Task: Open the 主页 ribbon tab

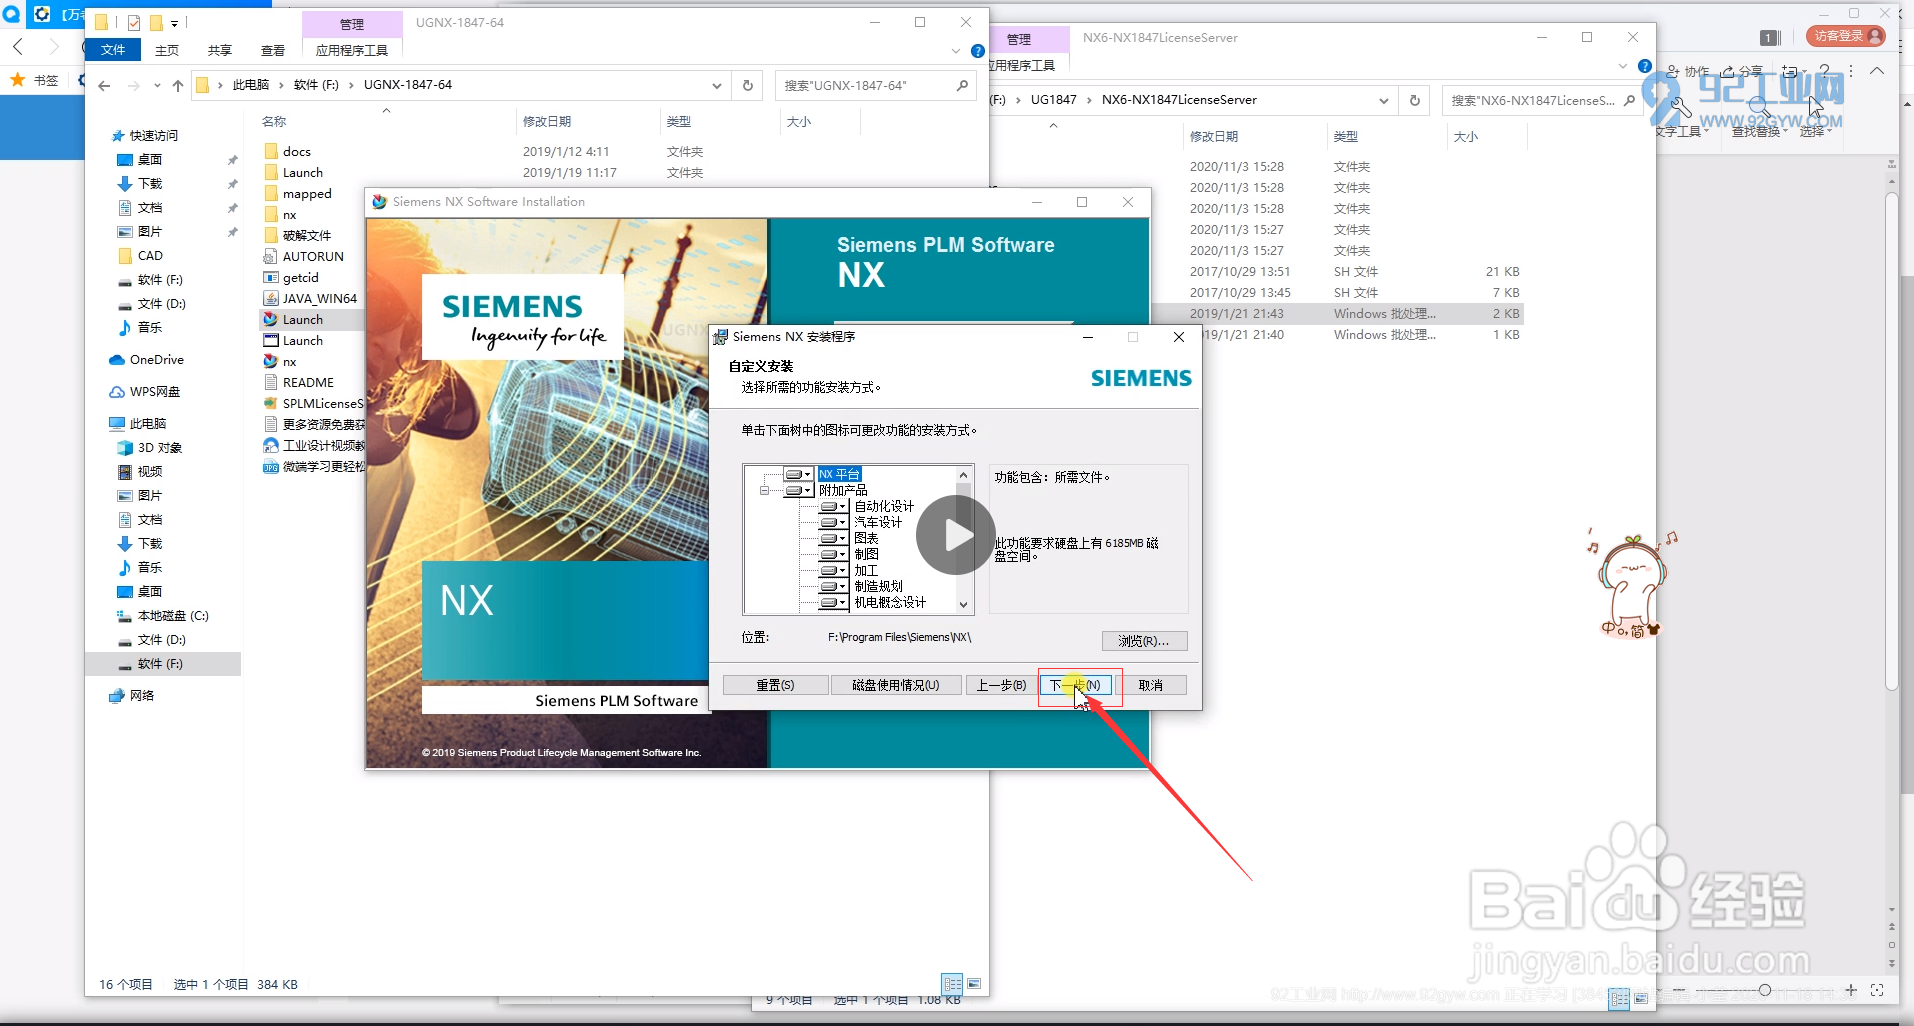Action: [x=167, y=50]
